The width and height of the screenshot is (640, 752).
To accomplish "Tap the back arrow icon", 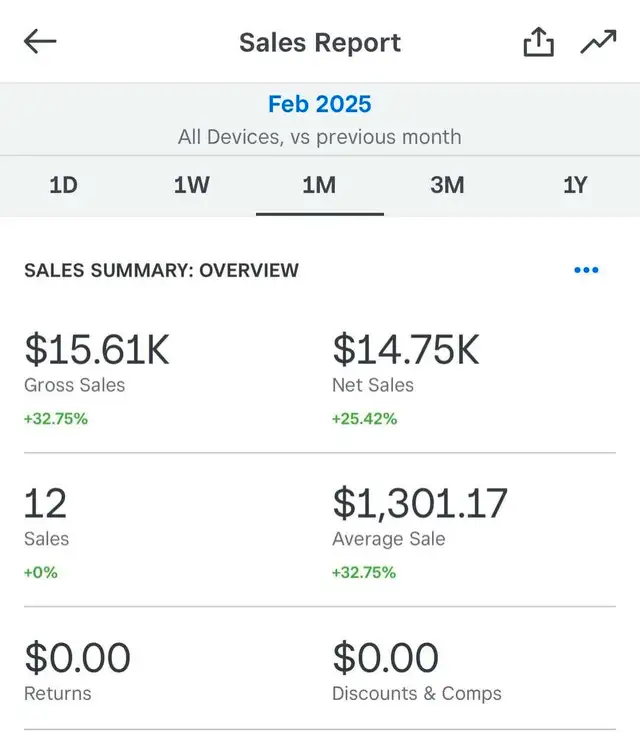I will pos(41,42).
